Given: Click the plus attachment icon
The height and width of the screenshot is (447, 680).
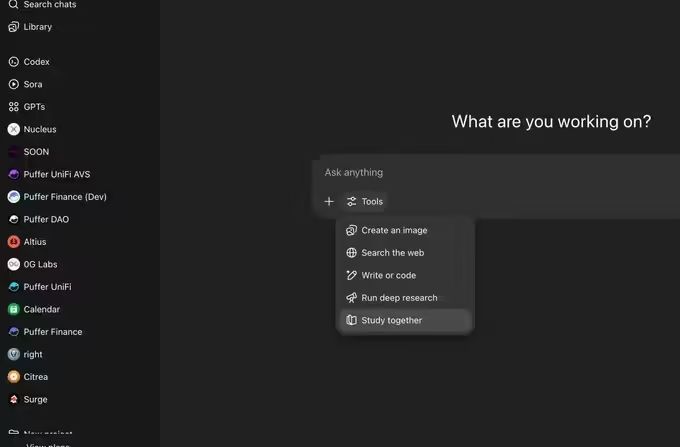Looking at the screenshot, I should (x=329, y=202).
